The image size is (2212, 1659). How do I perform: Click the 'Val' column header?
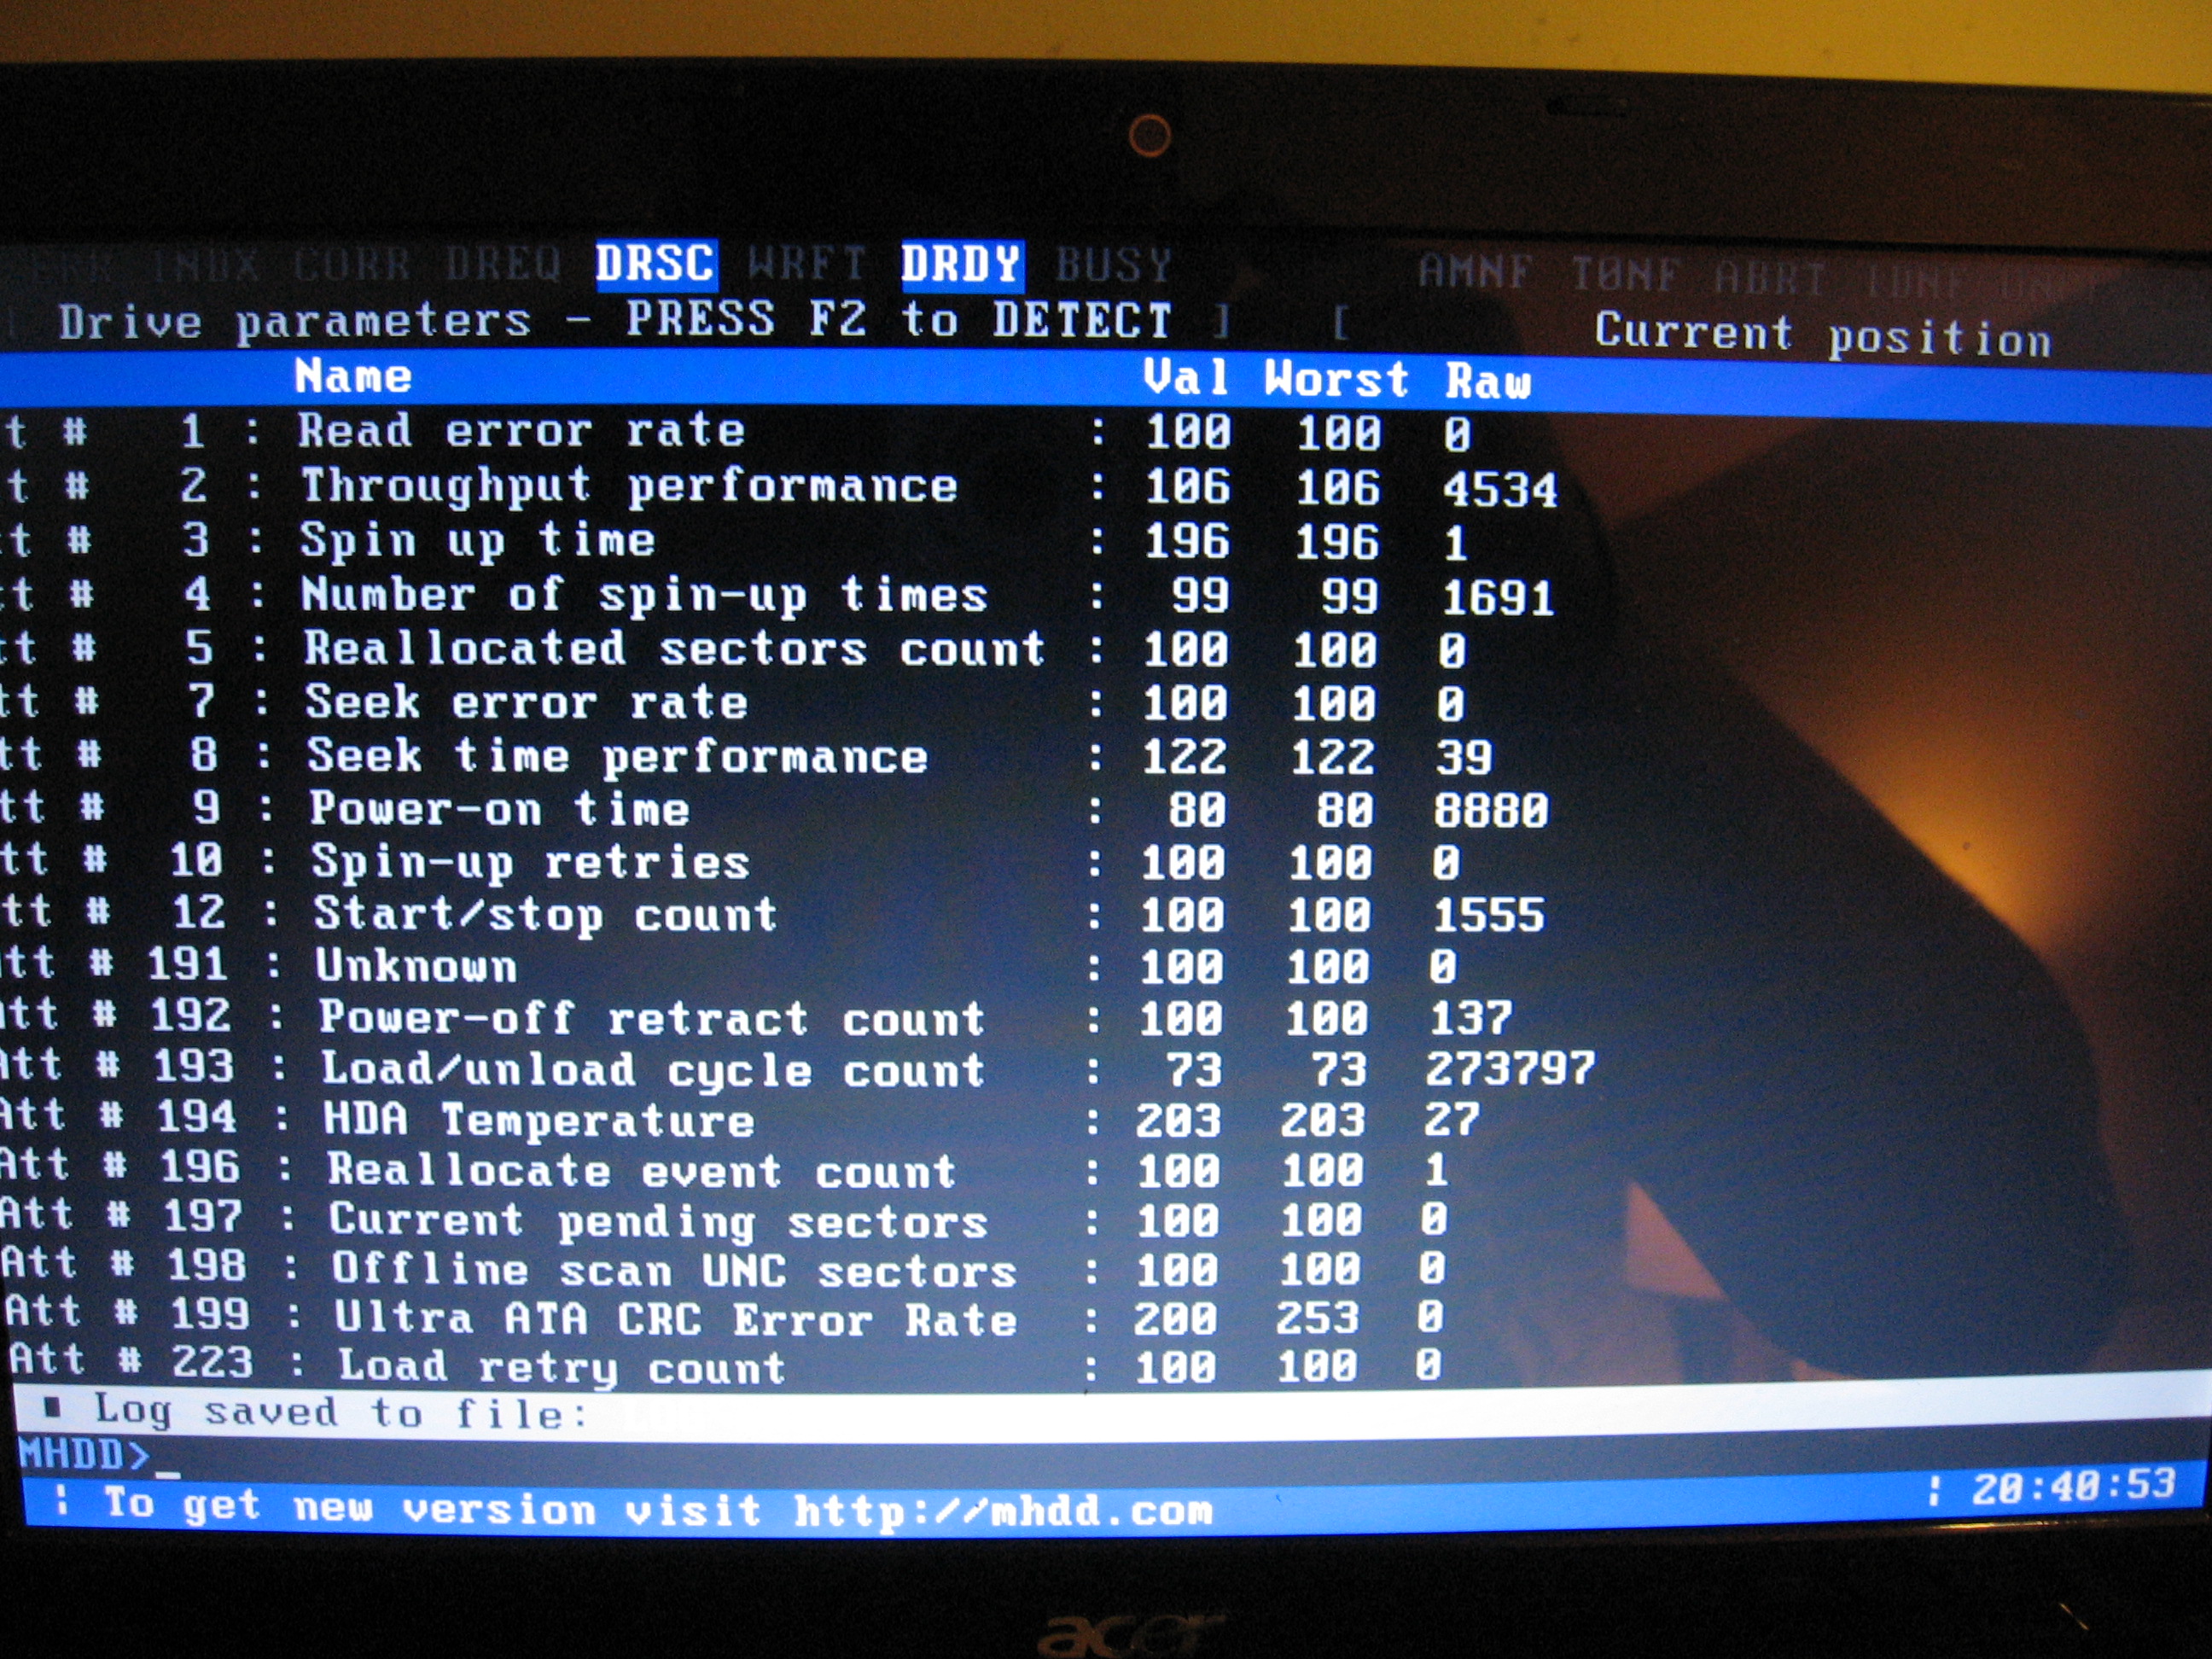coord(1186,379)
